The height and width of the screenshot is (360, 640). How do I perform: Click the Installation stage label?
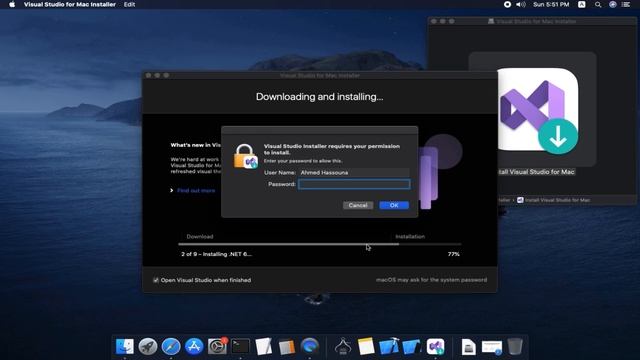[410, 237]
